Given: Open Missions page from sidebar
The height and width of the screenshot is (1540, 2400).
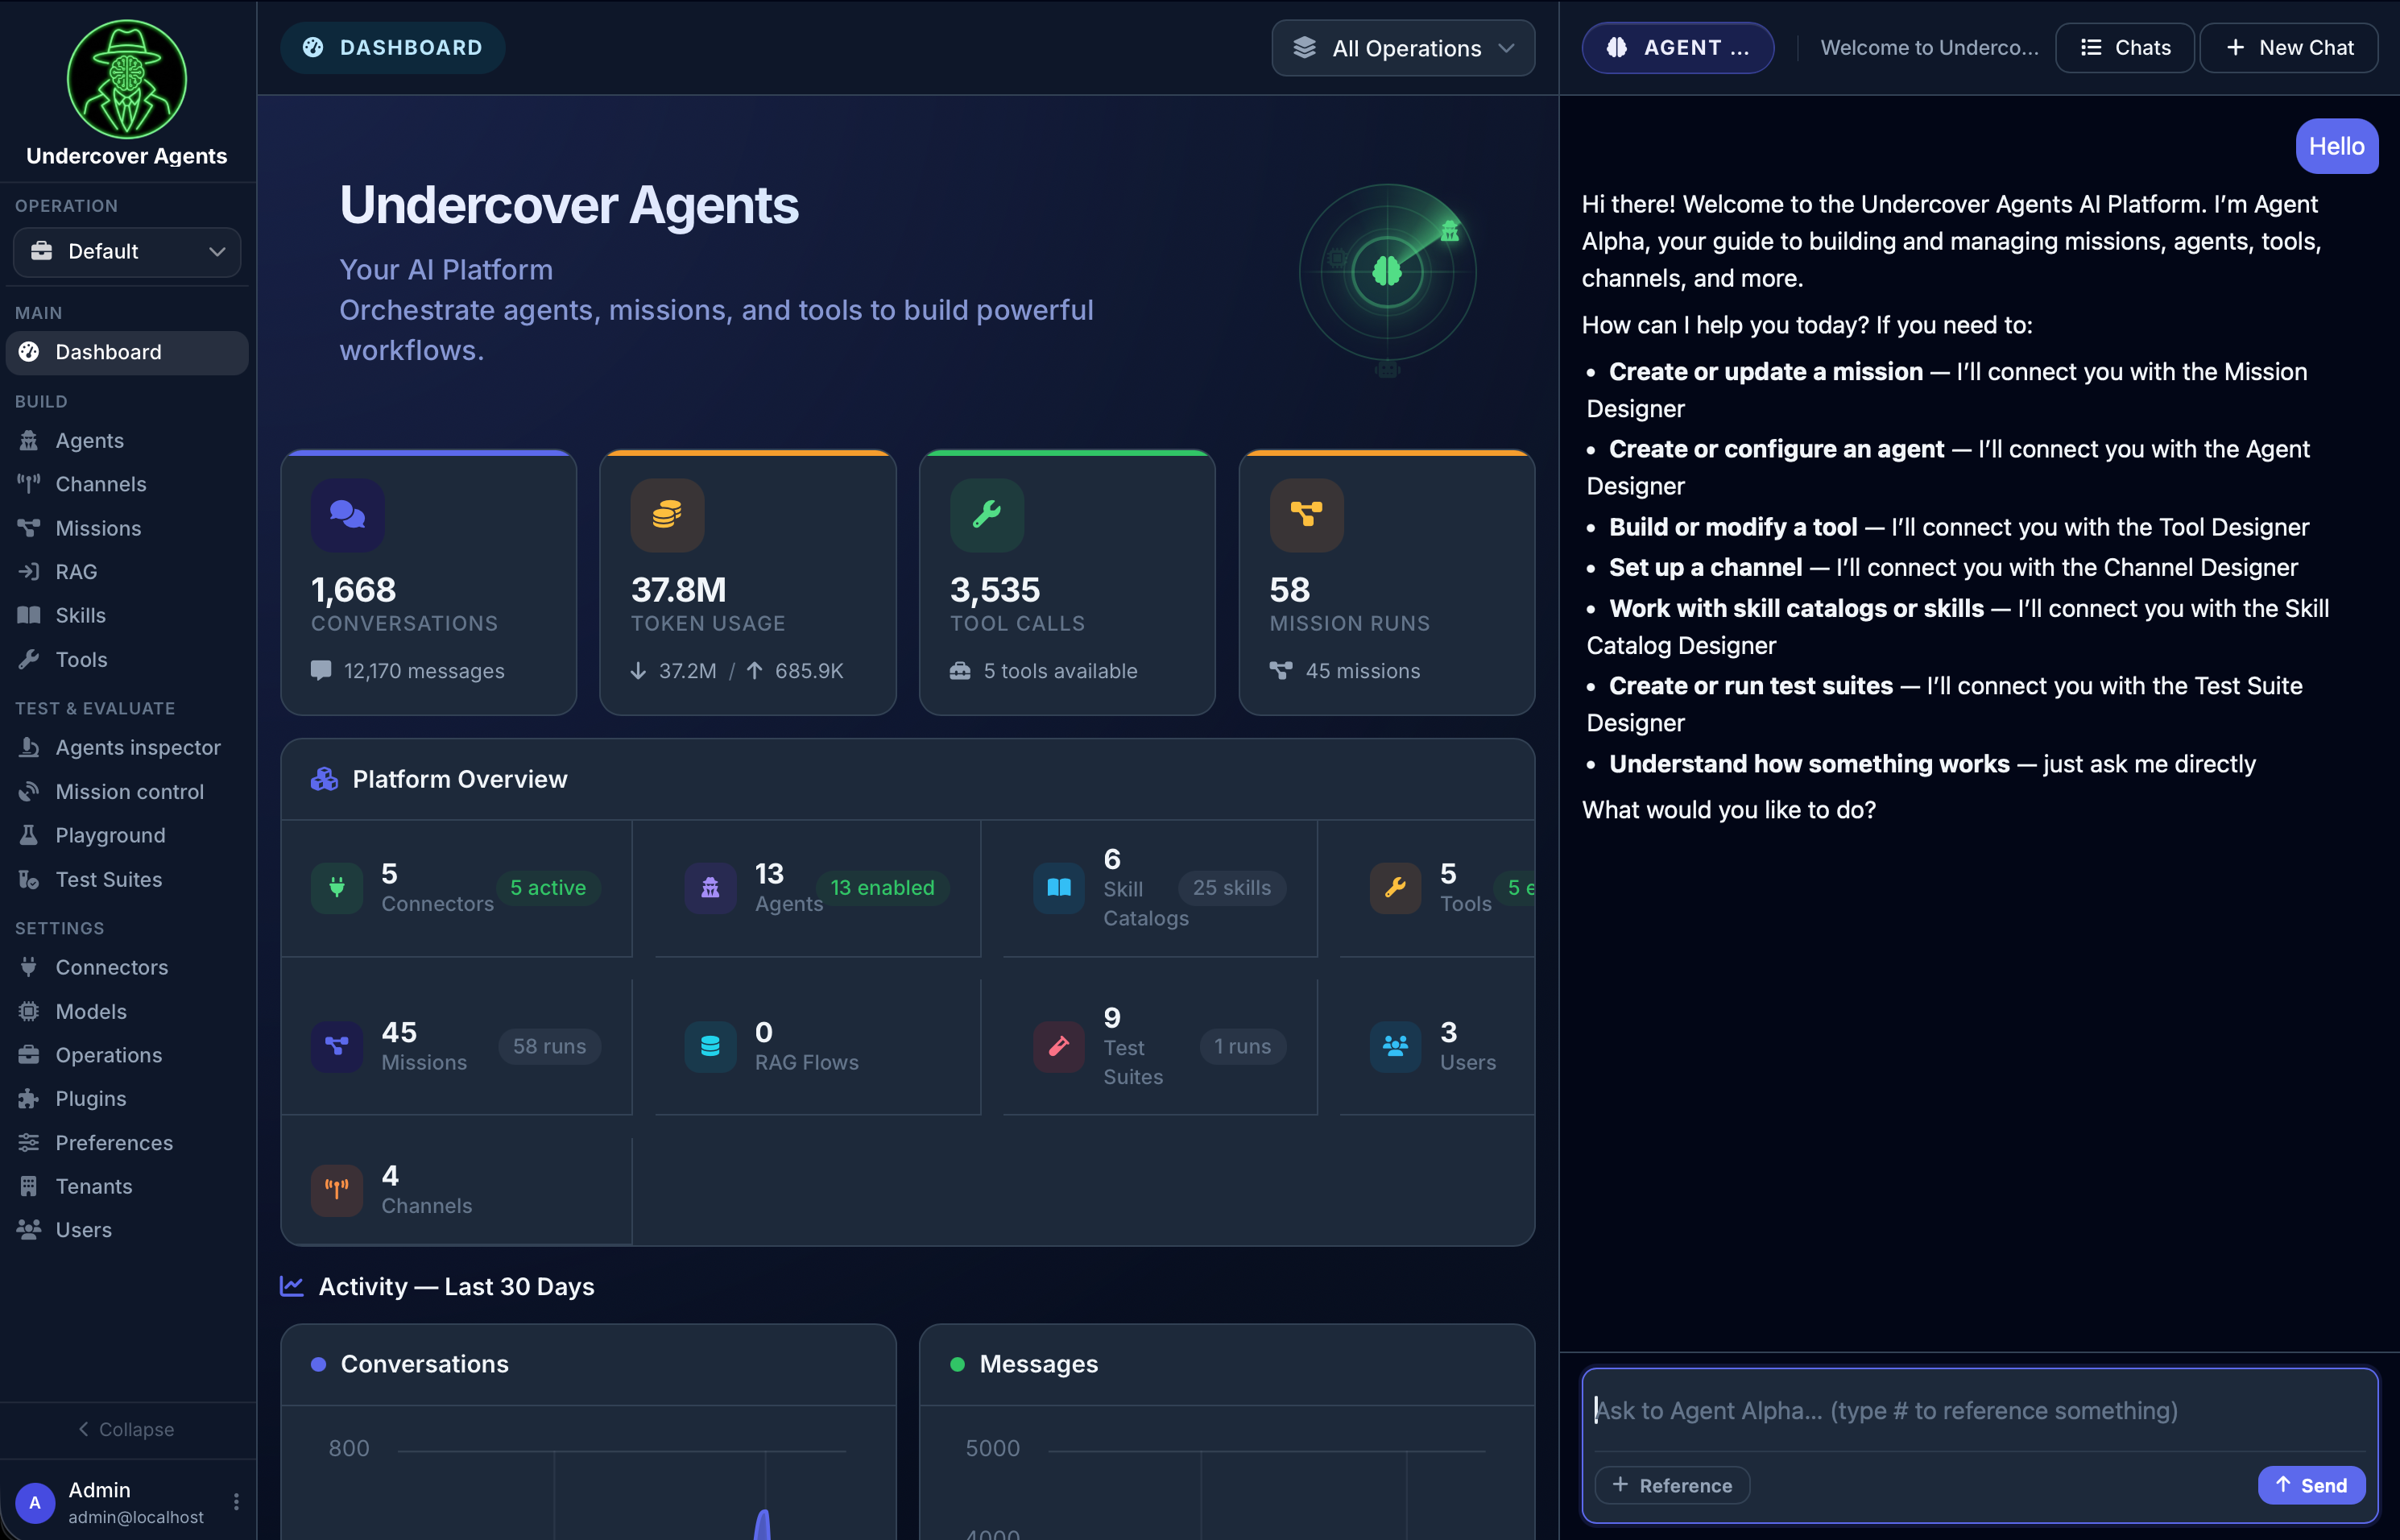Looking at the screenshot, I should click(x=127, y=528).
